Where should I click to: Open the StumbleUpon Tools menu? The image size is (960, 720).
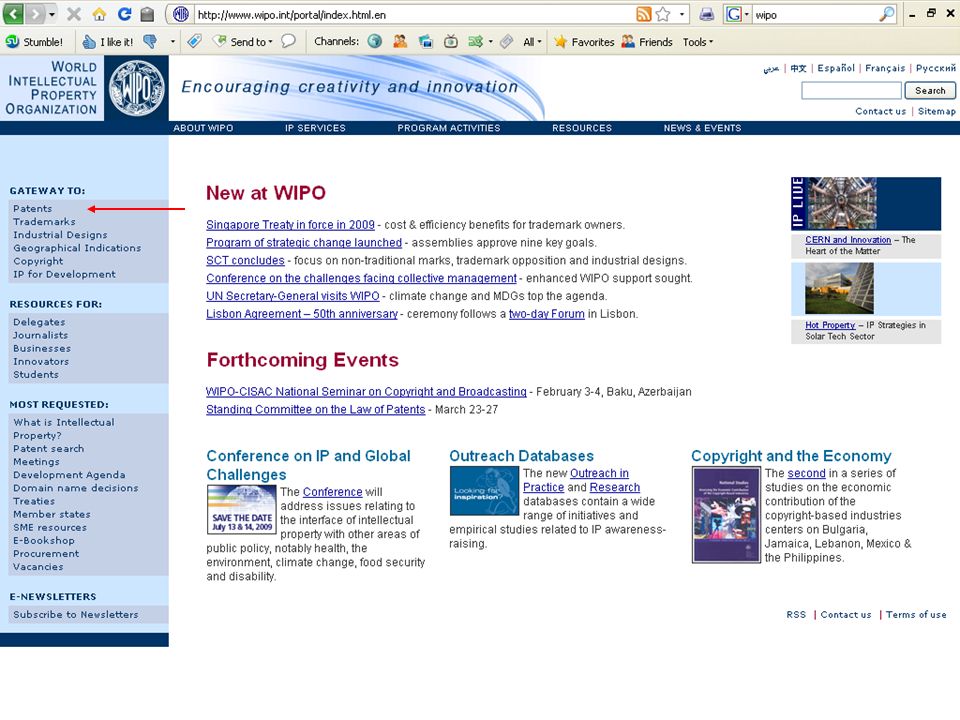(698, 42)
